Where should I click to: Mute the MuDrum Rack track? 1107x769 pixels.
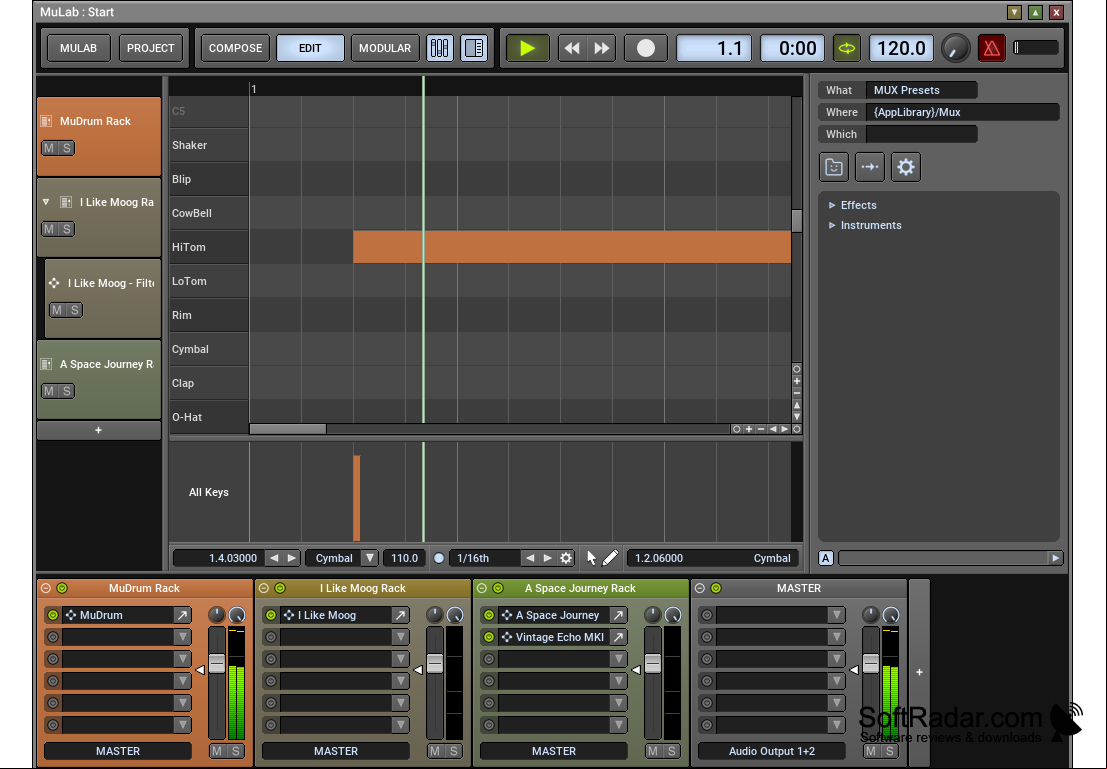pyautogui.click(x=49, y=148)
